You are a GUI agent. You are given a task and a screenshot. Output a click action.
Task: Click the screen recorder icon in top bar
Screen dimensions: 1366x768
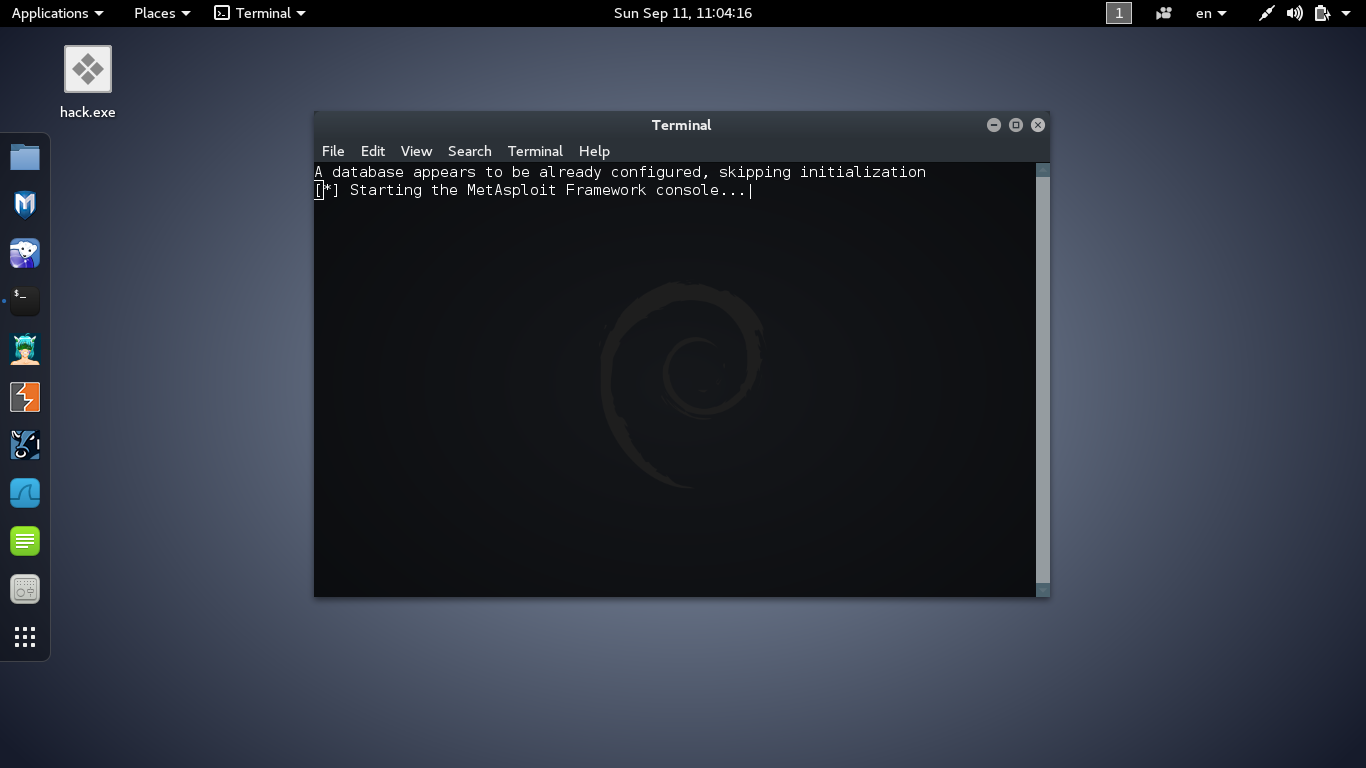click(1163, 13)
